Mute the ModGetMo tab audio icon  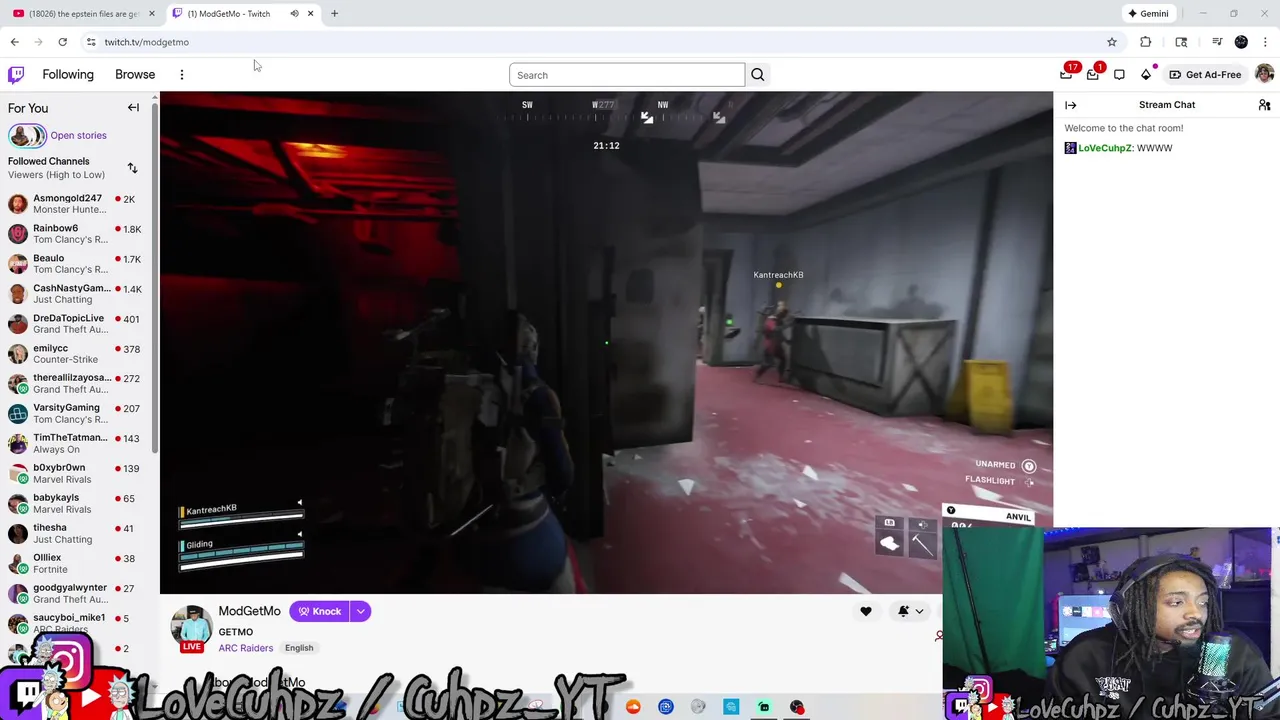(294, 13)
